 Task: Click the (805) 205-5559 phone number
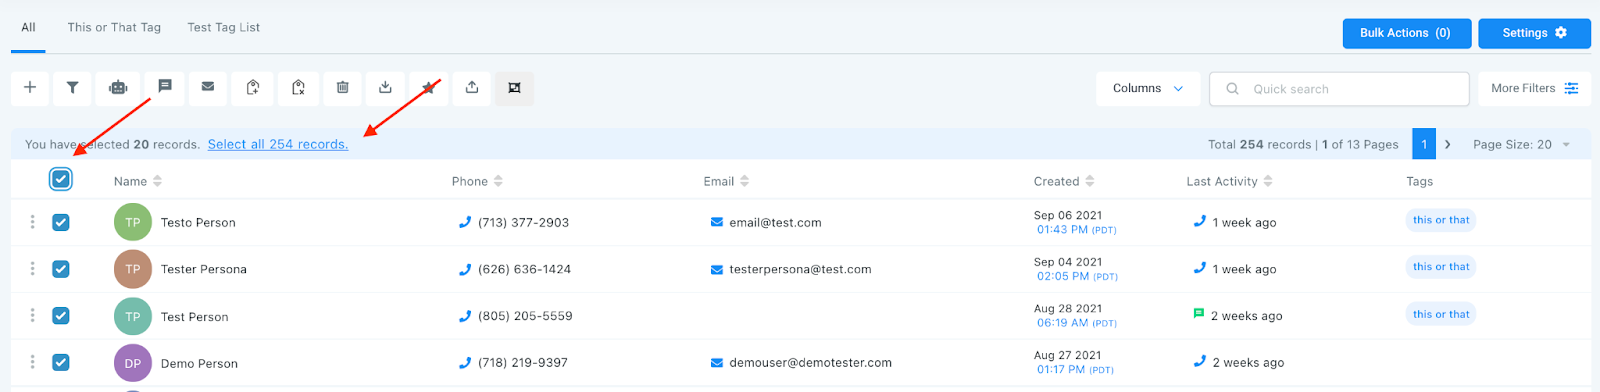(x=525, y=316)
